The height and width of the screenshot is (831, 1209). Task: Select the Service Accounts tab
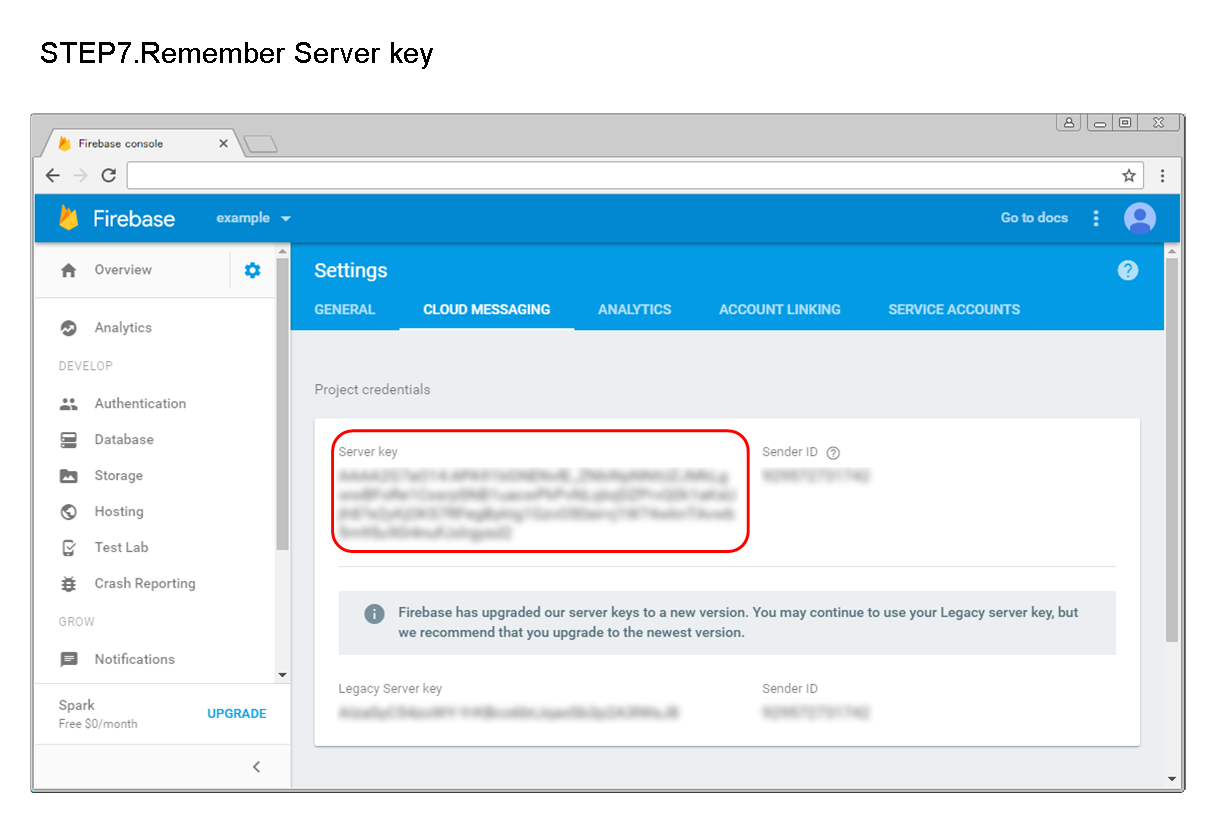click(953, 310)
